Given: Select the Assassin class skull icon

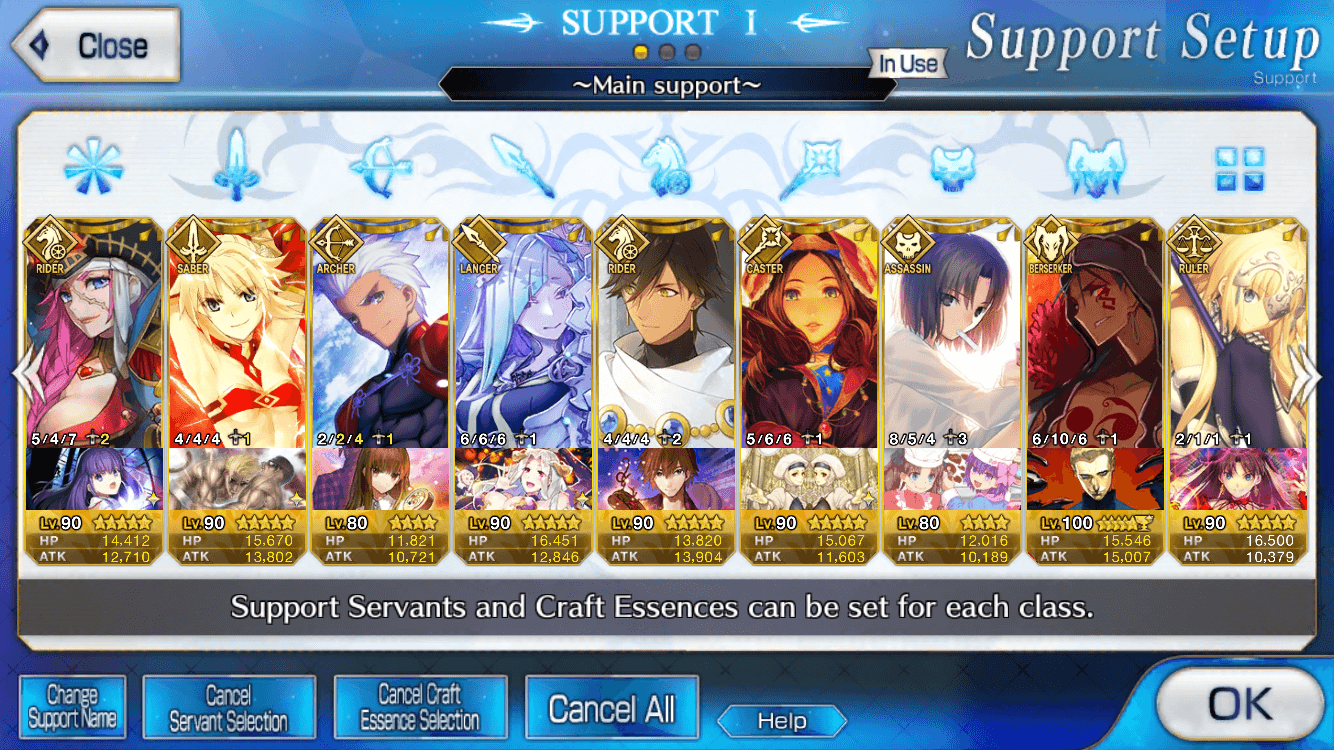Looking at the screenshot, I should coord(952,166).
